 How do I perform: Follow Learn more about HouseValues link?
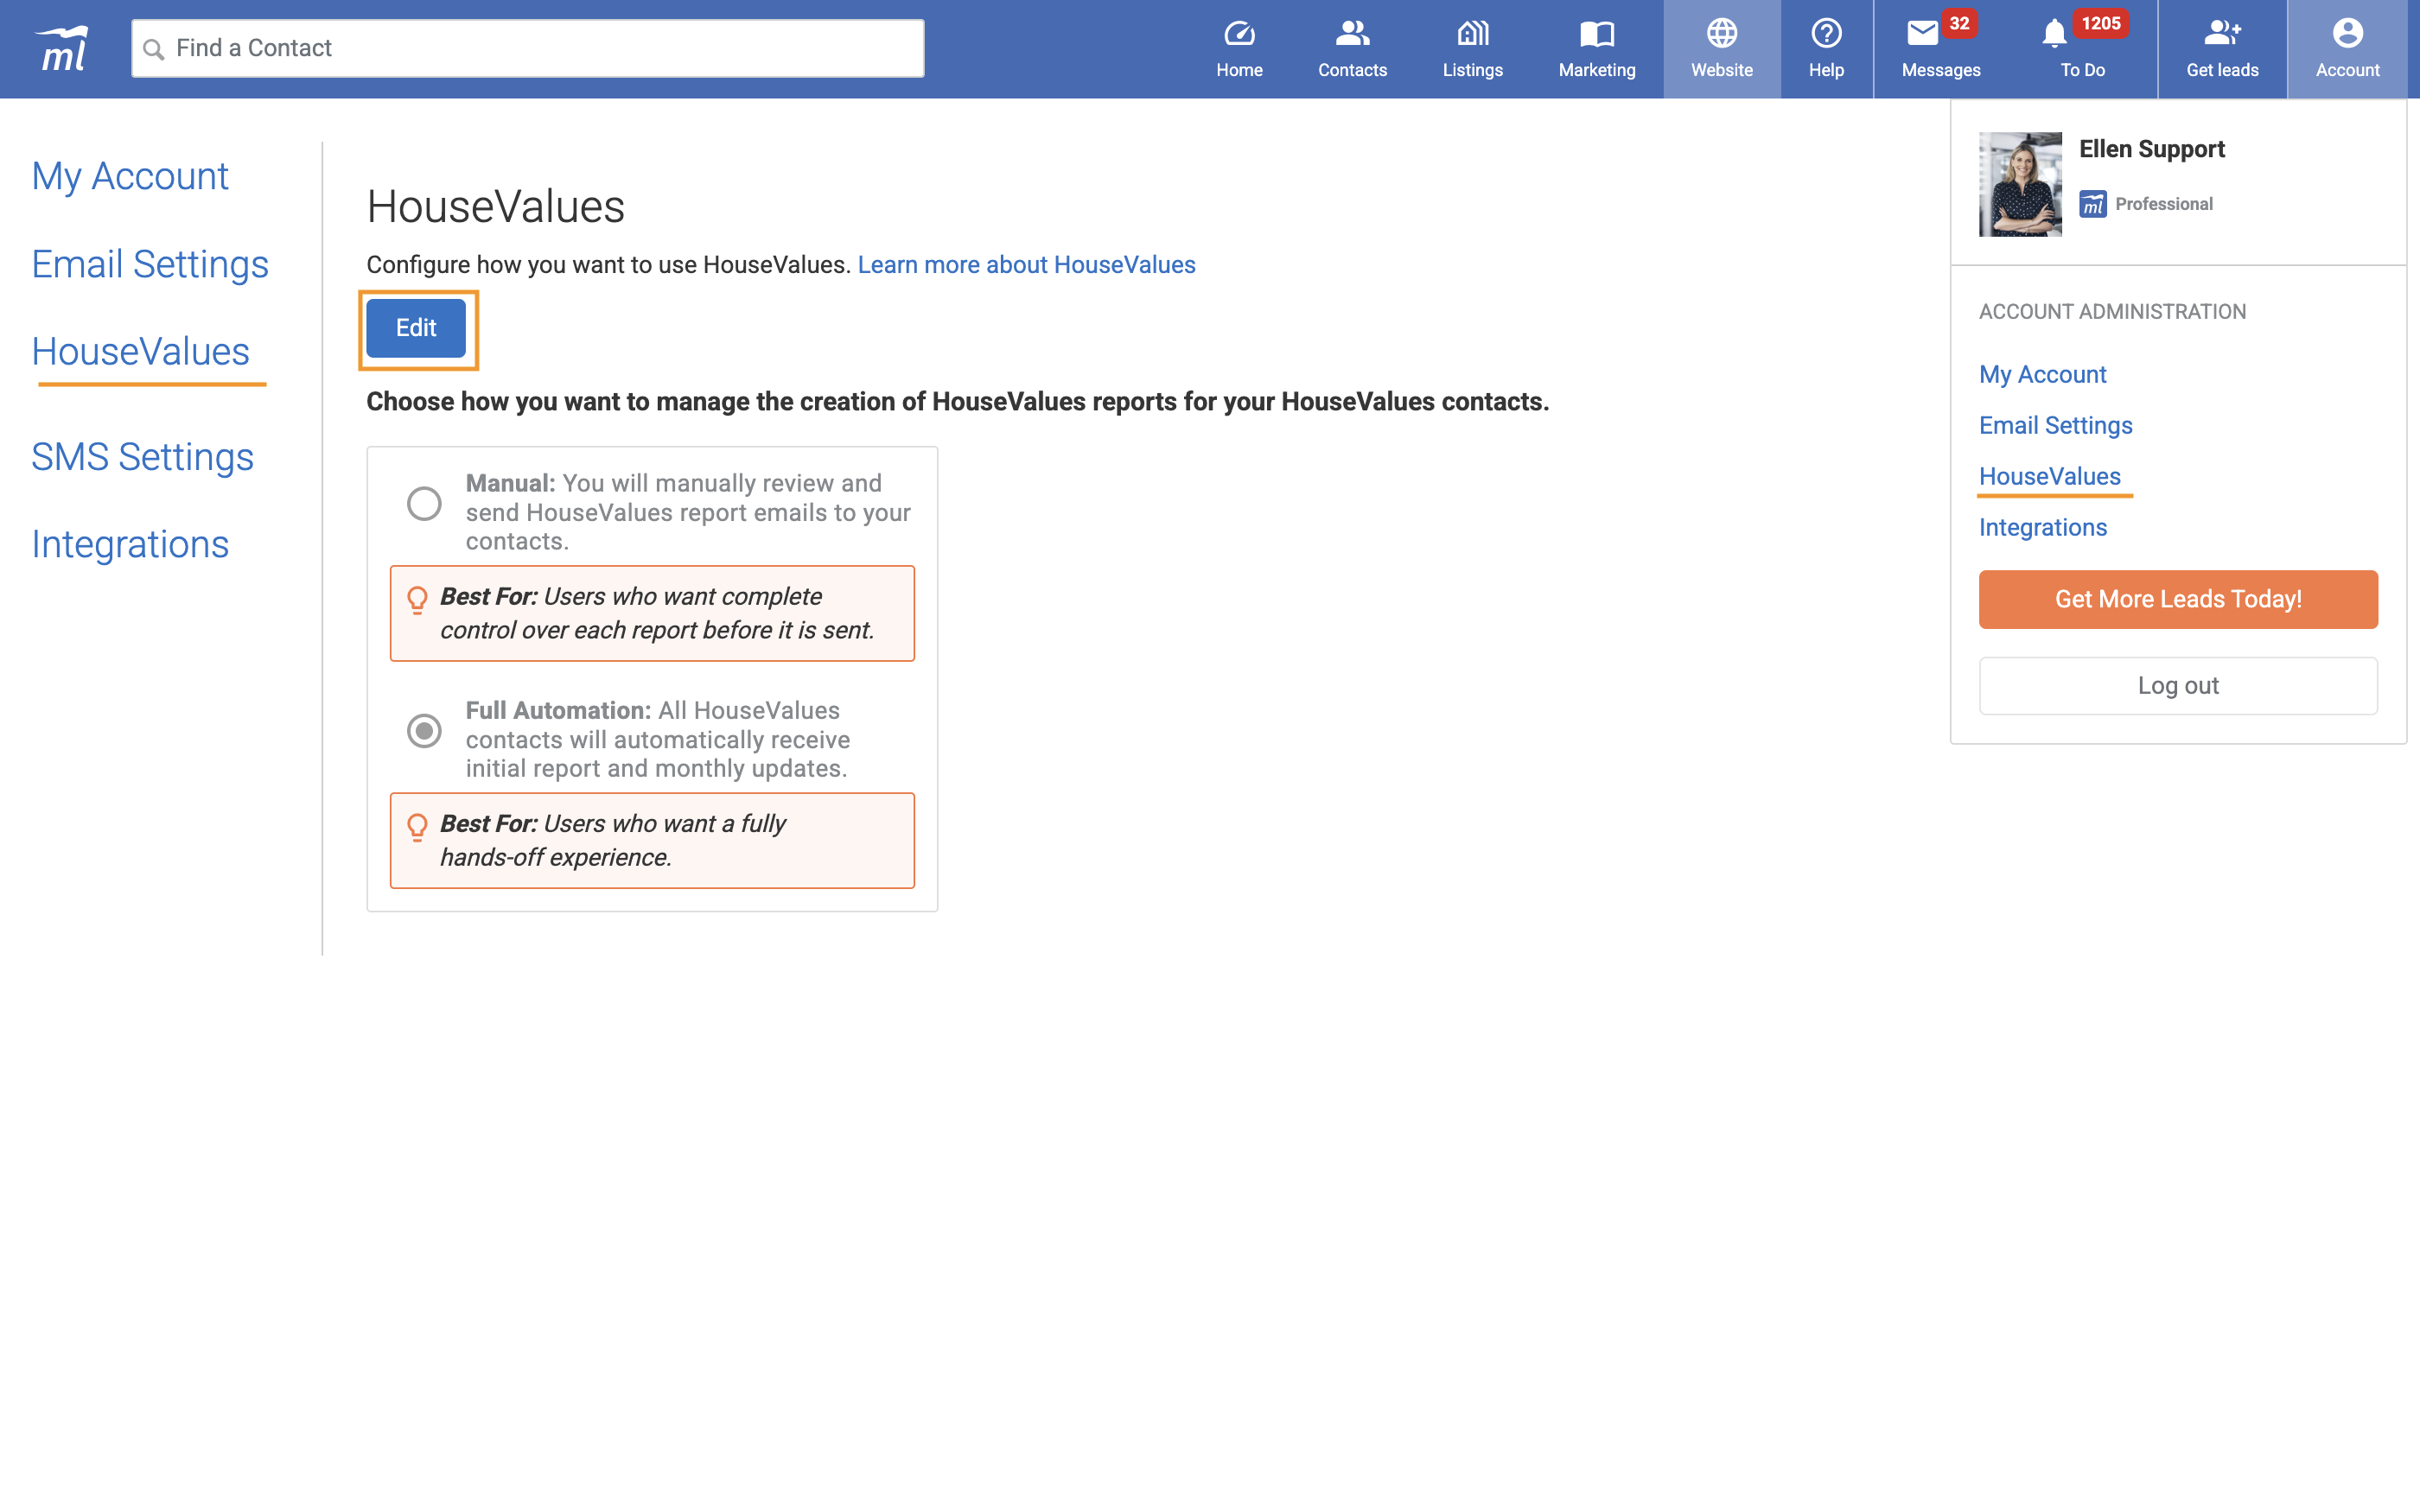[1026, 265]
